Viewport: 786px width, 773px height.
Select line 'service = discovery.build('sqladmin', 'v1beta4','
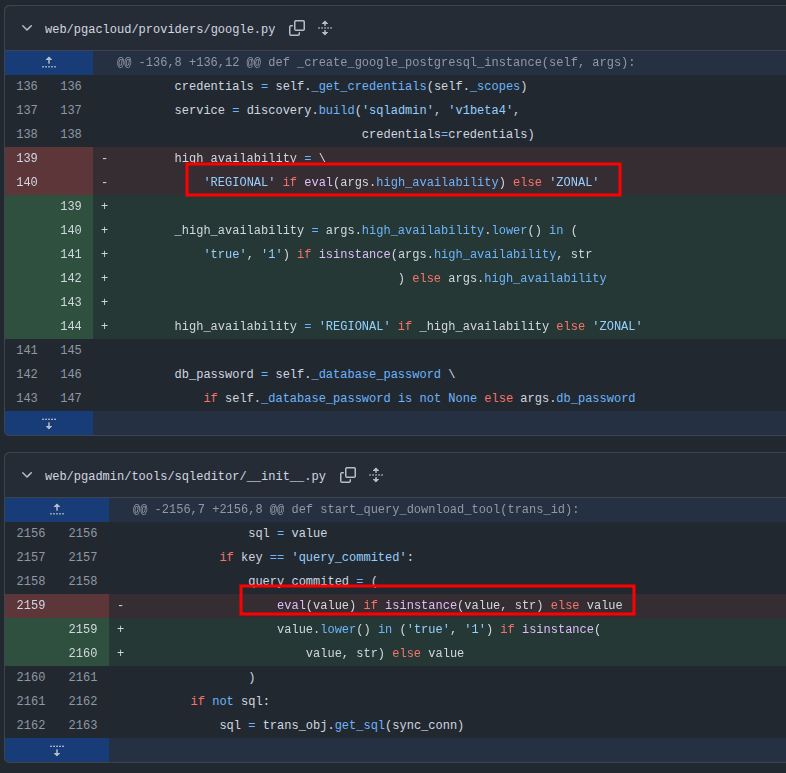[346, 110]
